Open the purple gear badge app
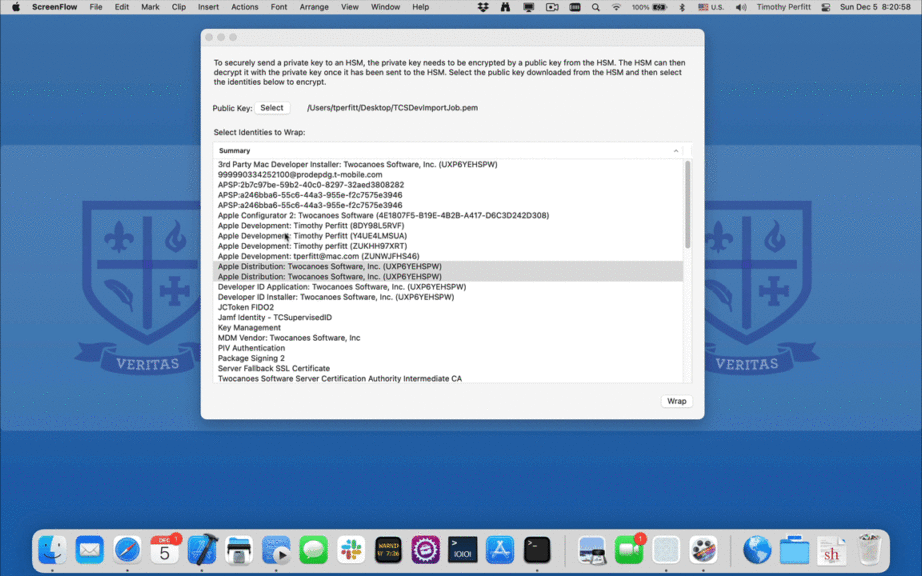The width and height of the screenshot is (922, 576). [426, 550]
